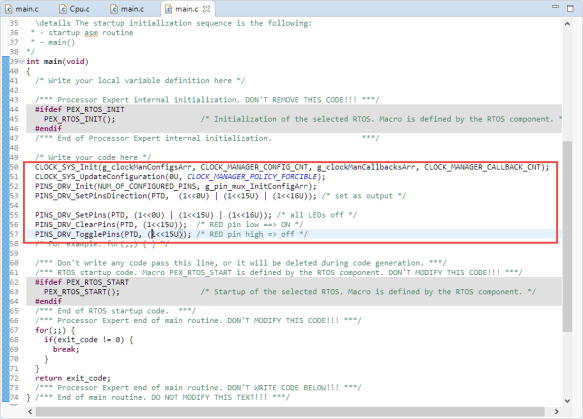
Task: Click 'NUM_OF_CONFIGURED_PINS' argument
Action: click(x=147, y=186)
